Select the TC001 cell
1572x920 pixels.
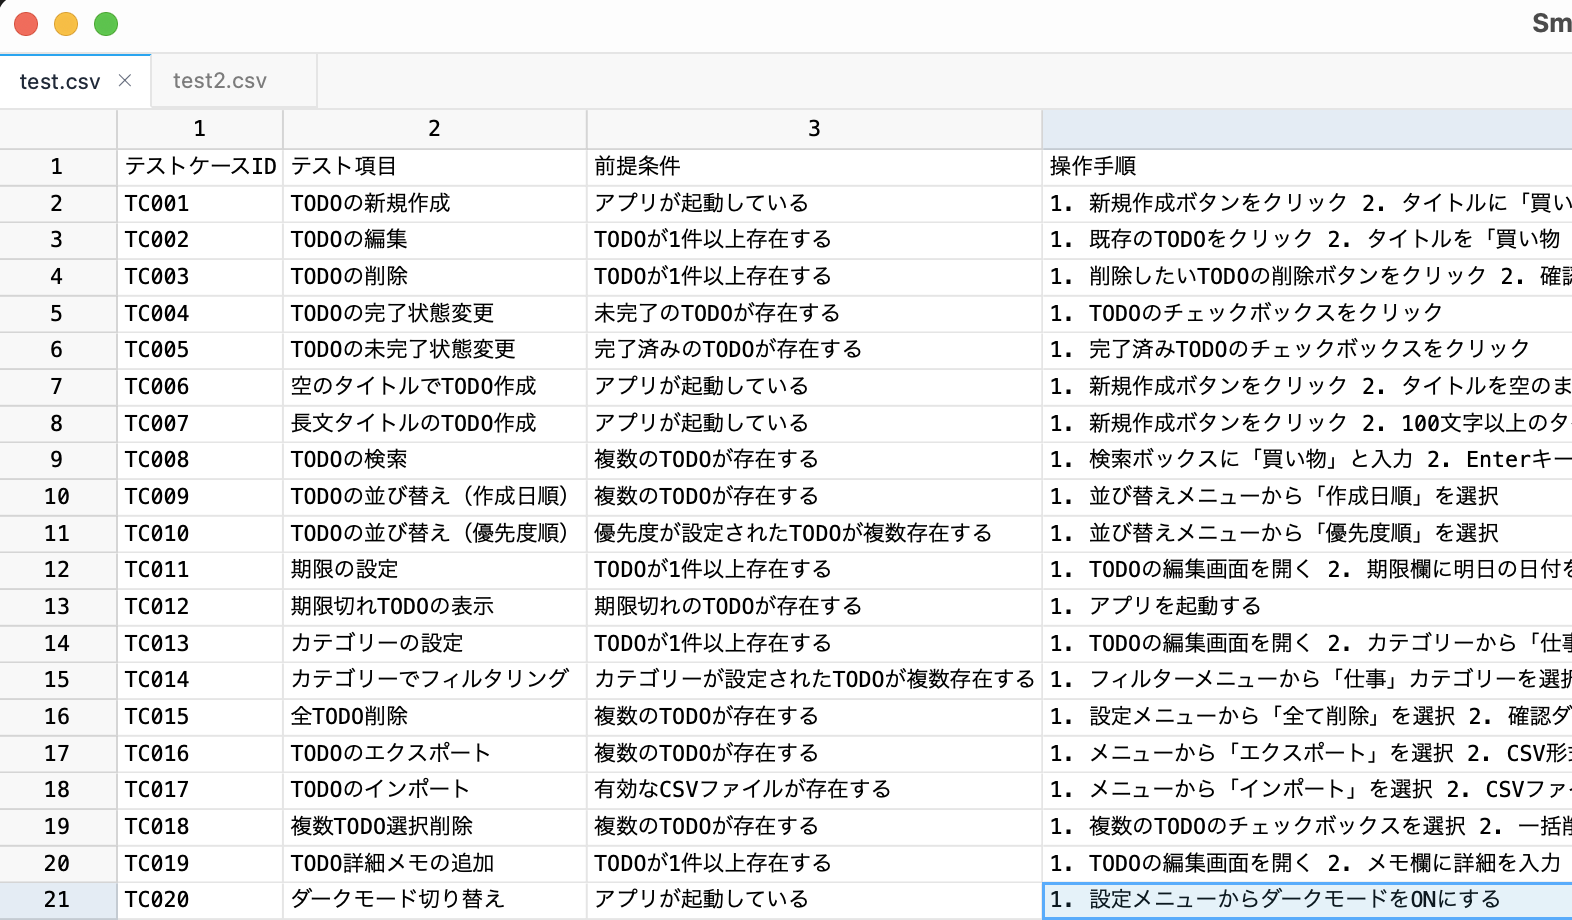click(x=200, y=204)
